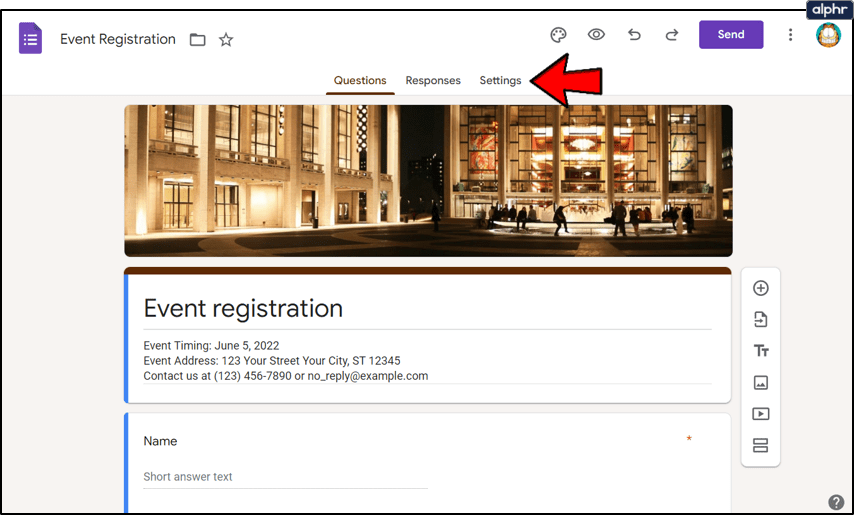This screenshot has width=855, height=515.
Task: Click the Short answer text field
Action: 285,477
